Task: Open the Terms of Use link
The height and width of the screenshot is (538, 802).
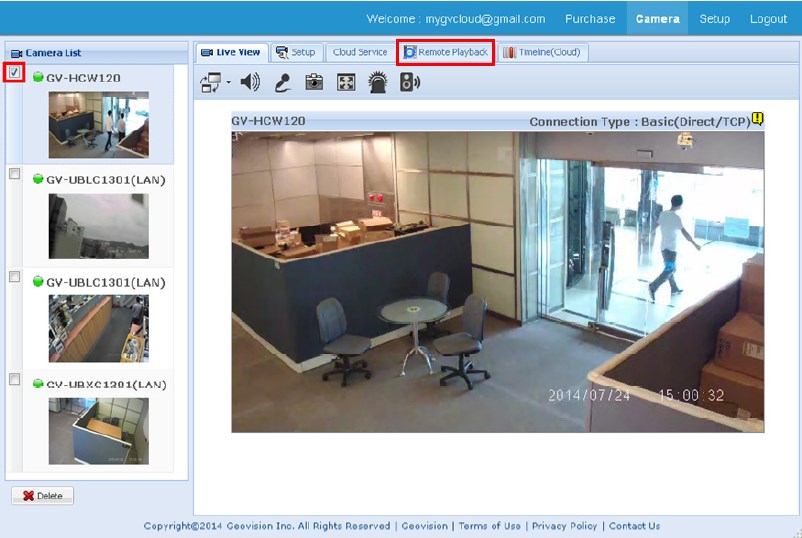Action: (489, 526)
